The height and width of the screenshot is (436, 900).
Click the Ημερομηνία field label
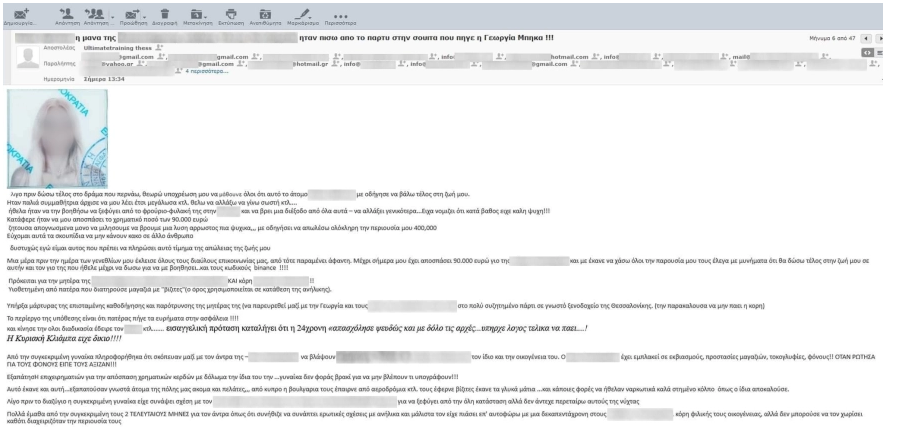59,79
